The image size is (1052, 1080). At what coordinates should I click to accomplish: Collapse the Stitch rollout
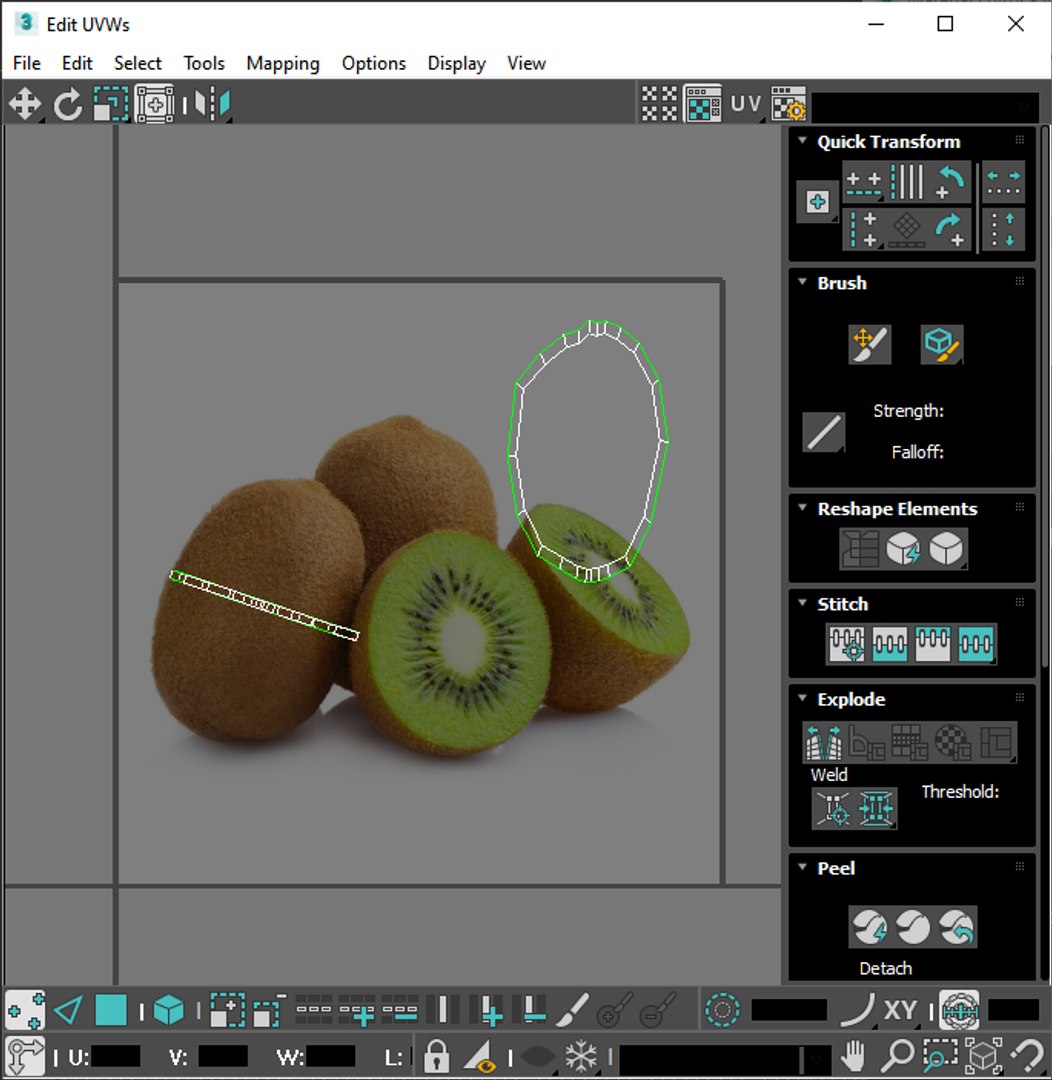point(803,603)
